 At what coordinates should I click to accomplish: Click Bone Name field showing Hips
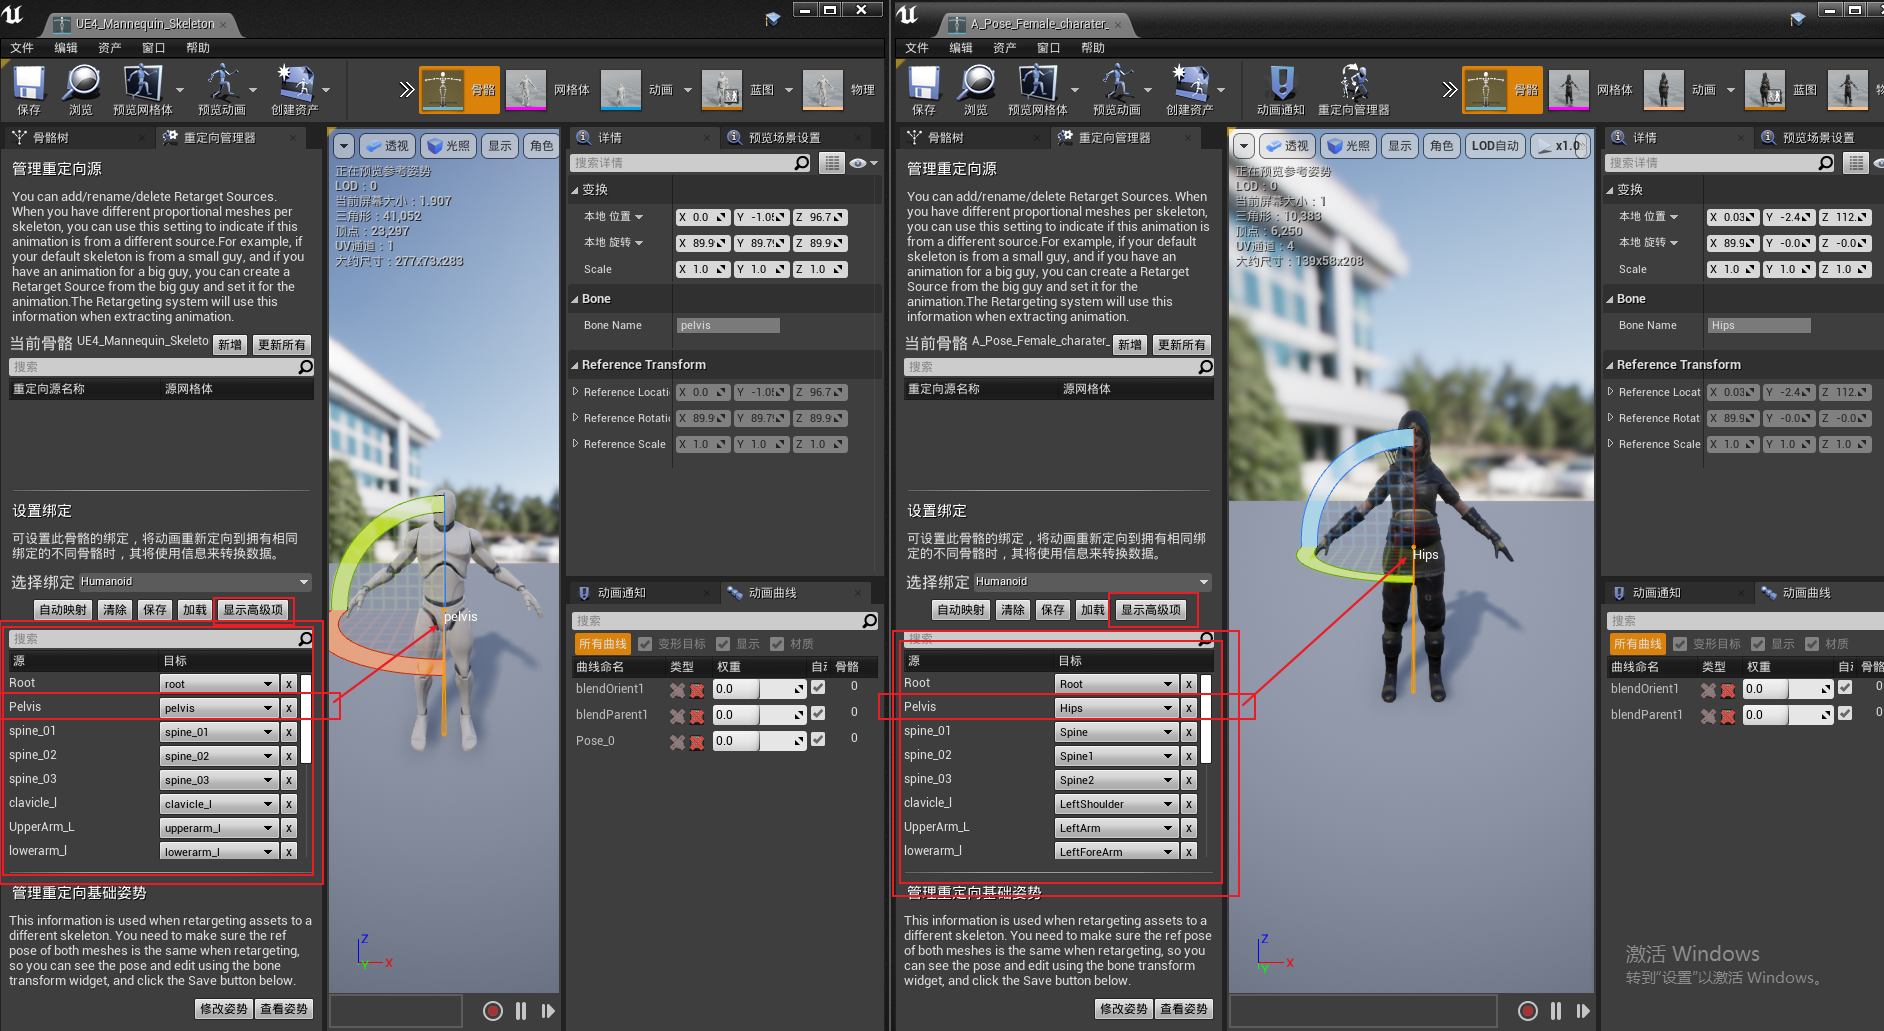[x=1759, y=326]
